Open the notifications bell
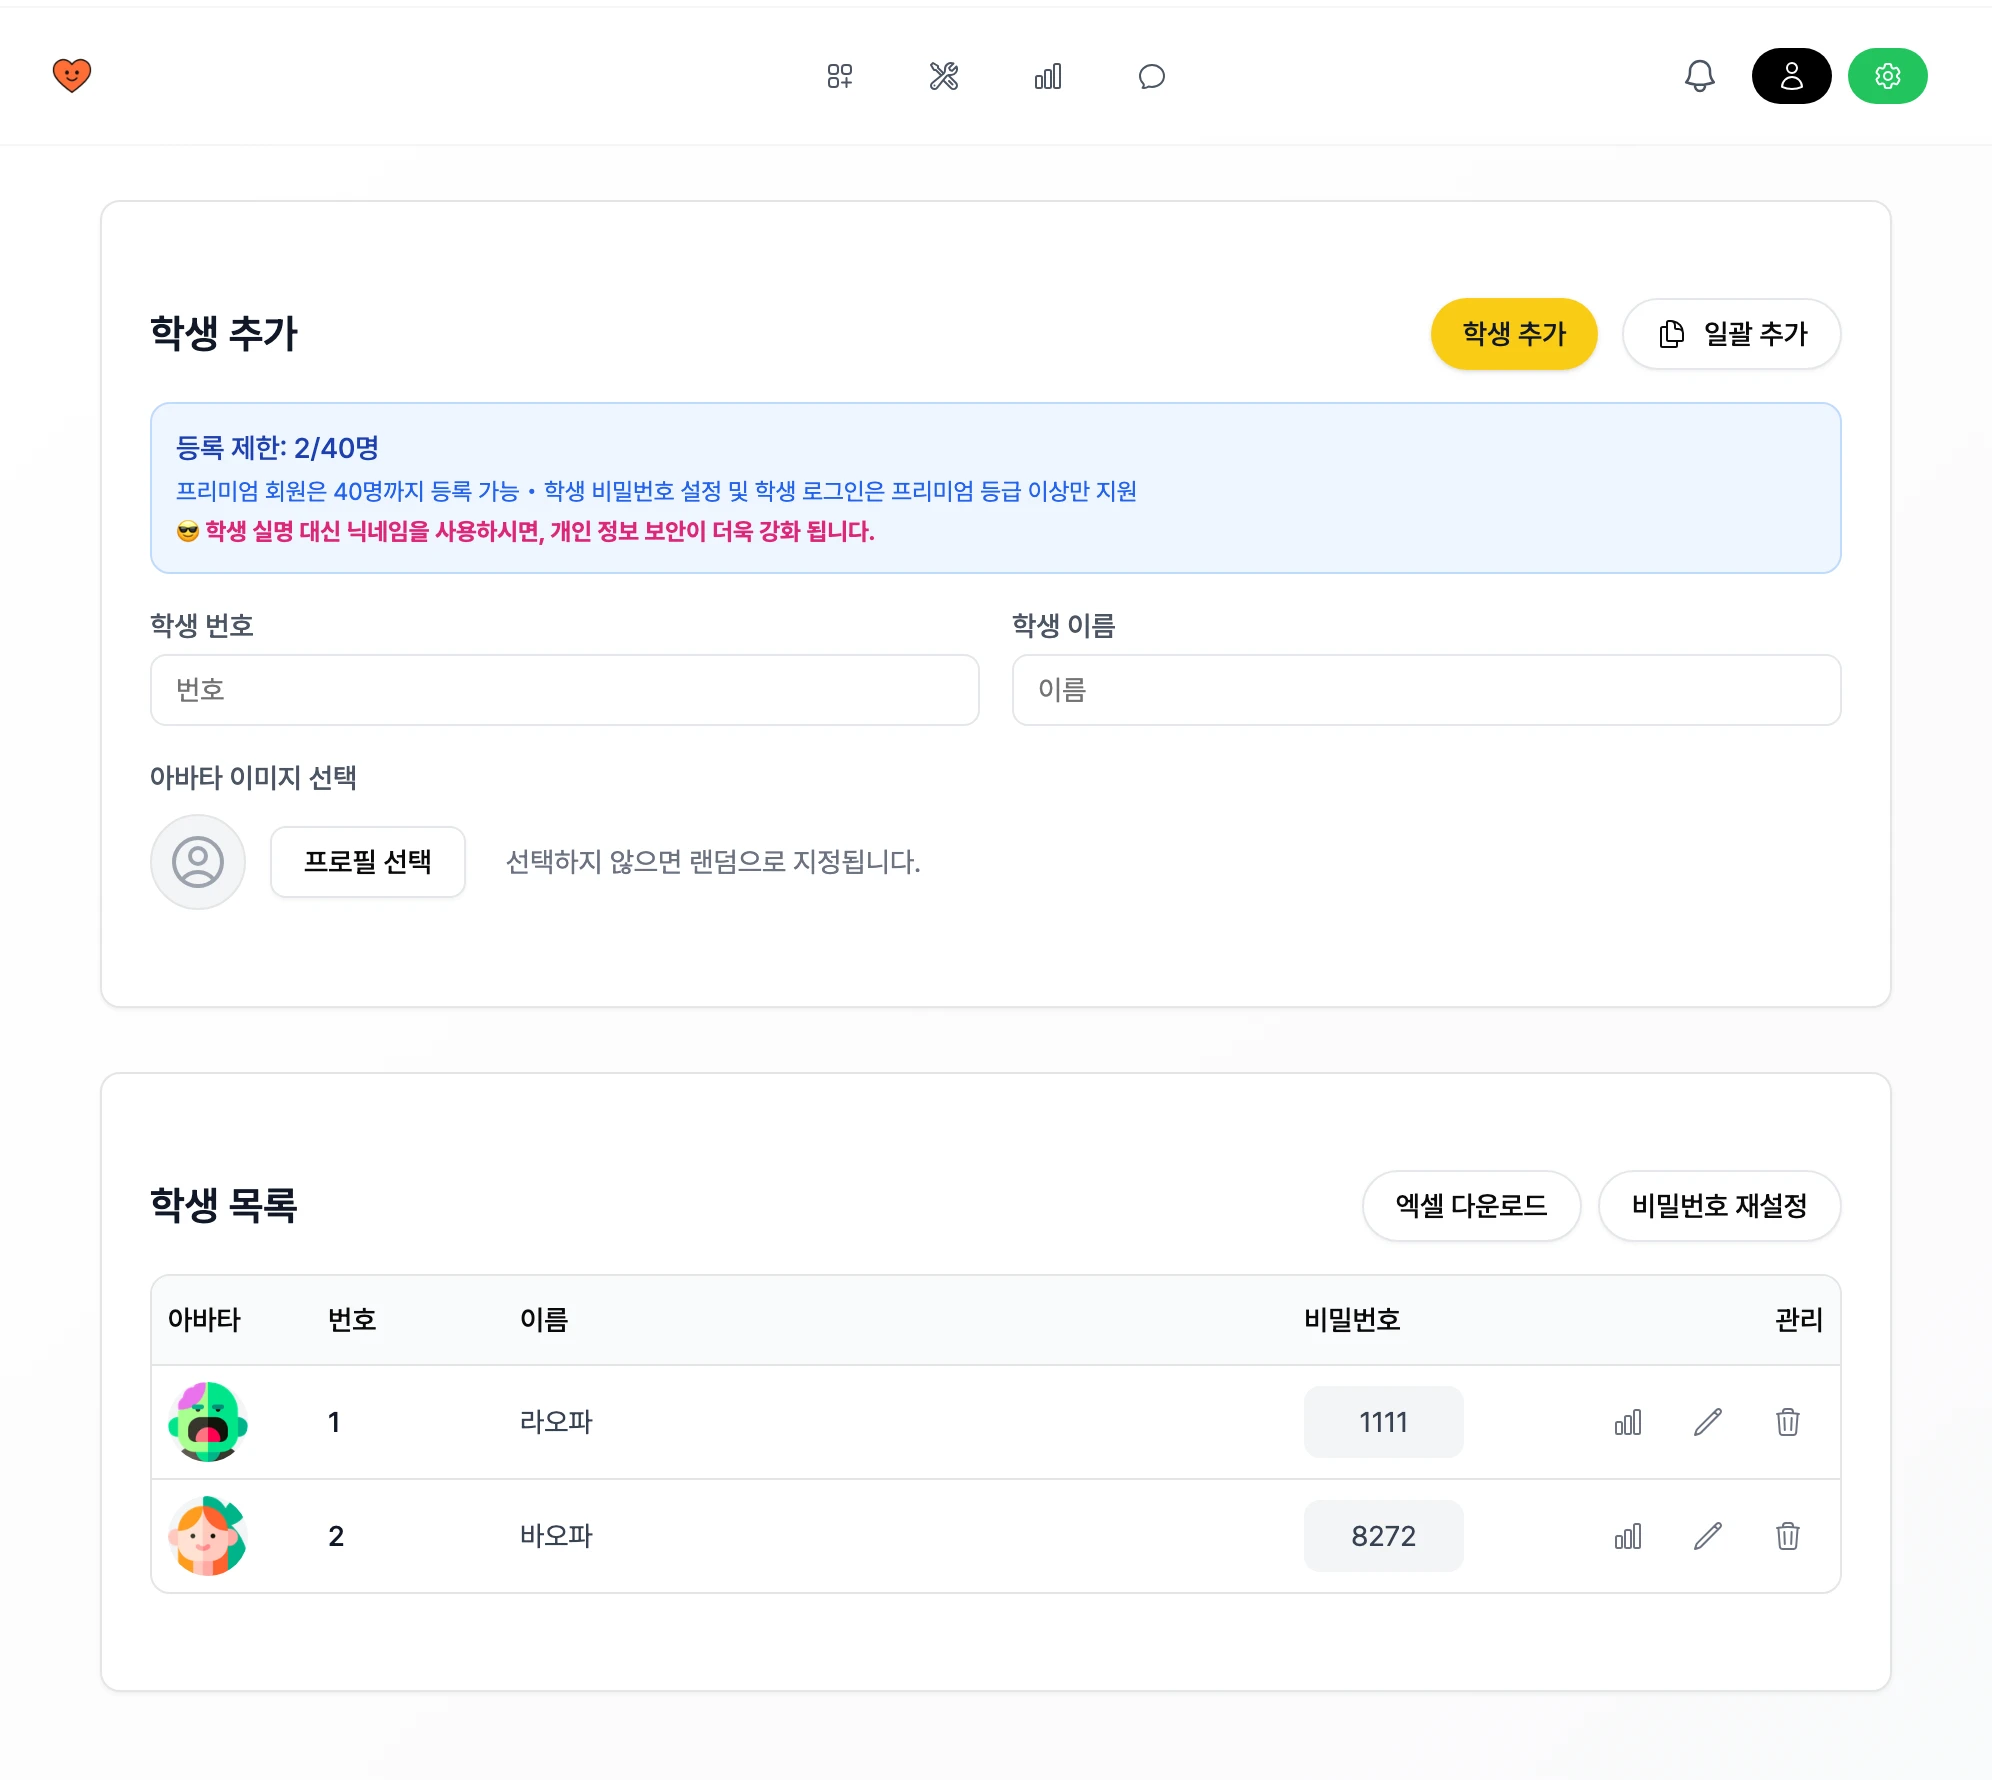The width and height of the screenshot is (1992, 1780). [1700, 76]
